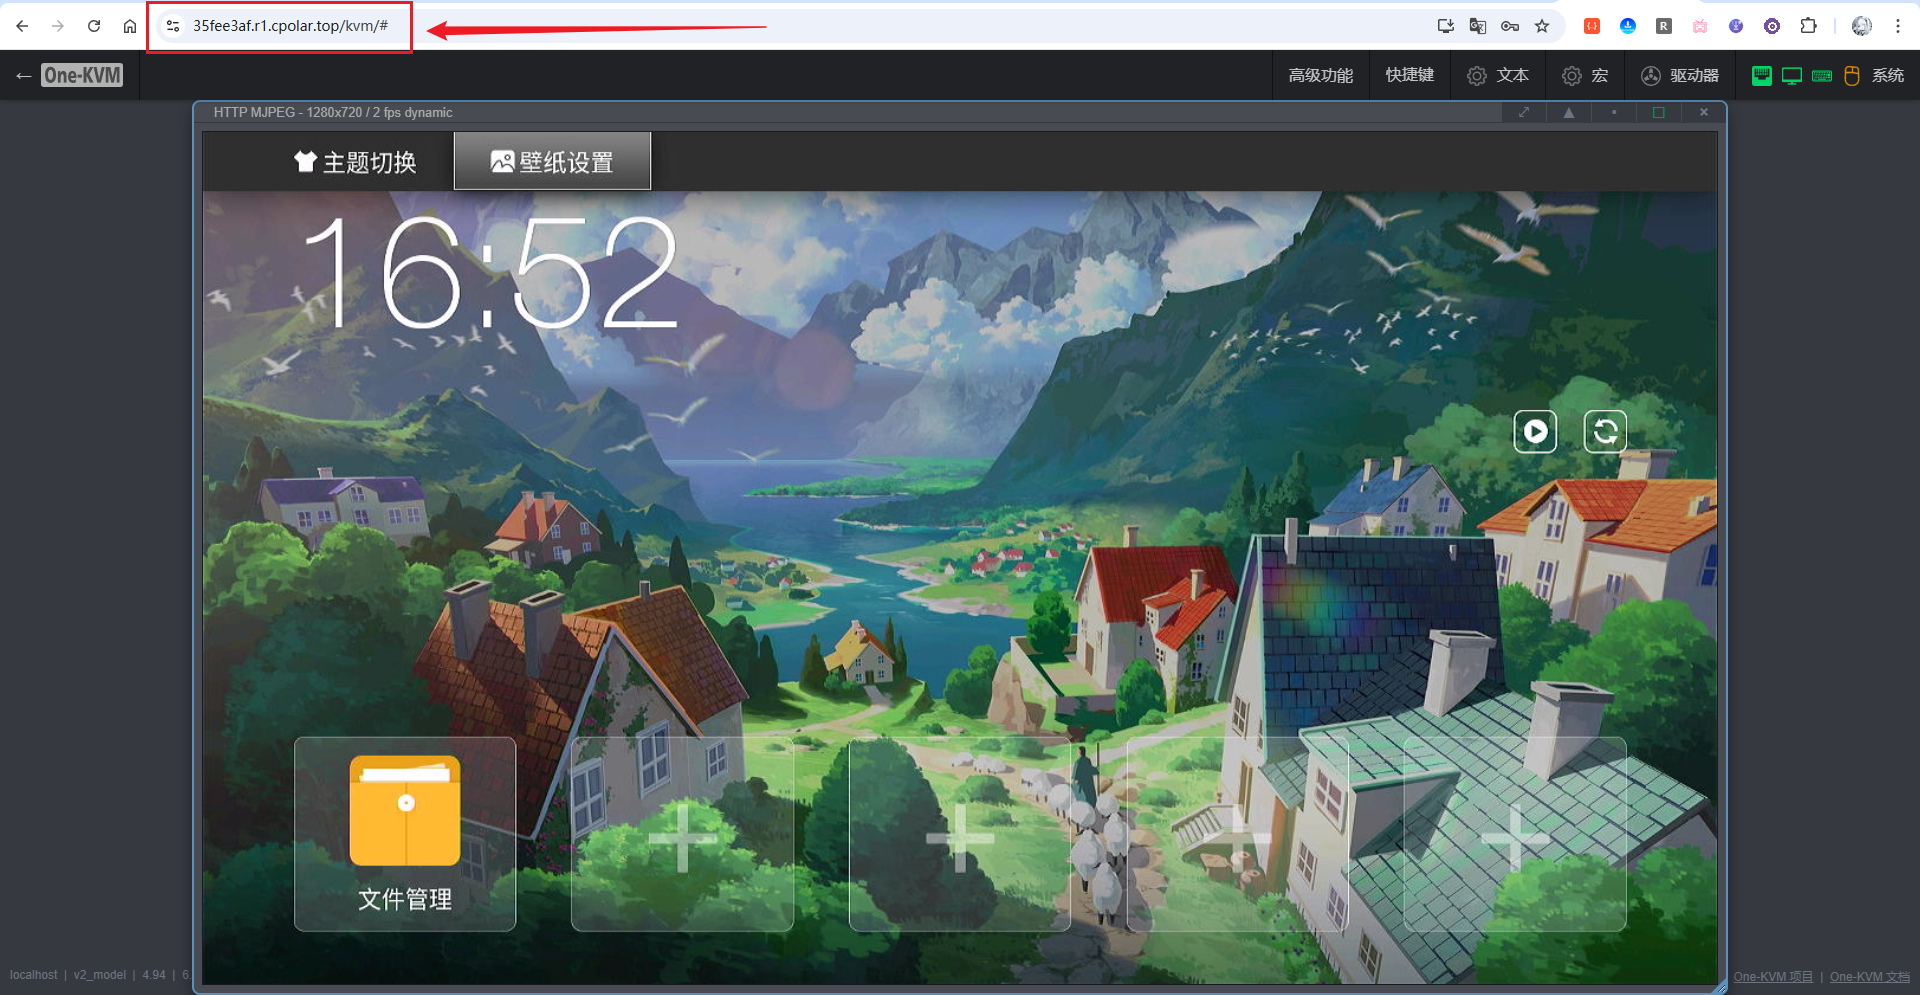Toggle fullscreen with the expand arrows icon
This screenshot has height=995, width=1920.
click(x=1523, y=112)
